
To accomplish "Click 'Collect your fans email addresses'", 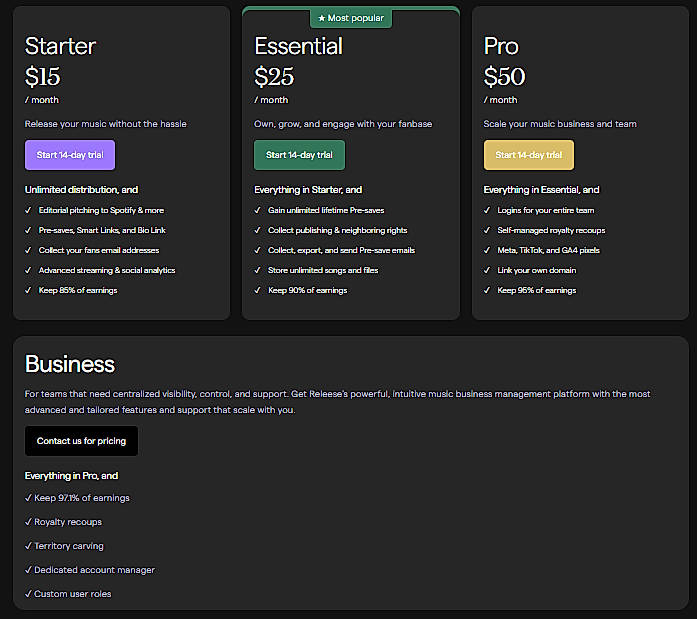I will pos(99,250).
